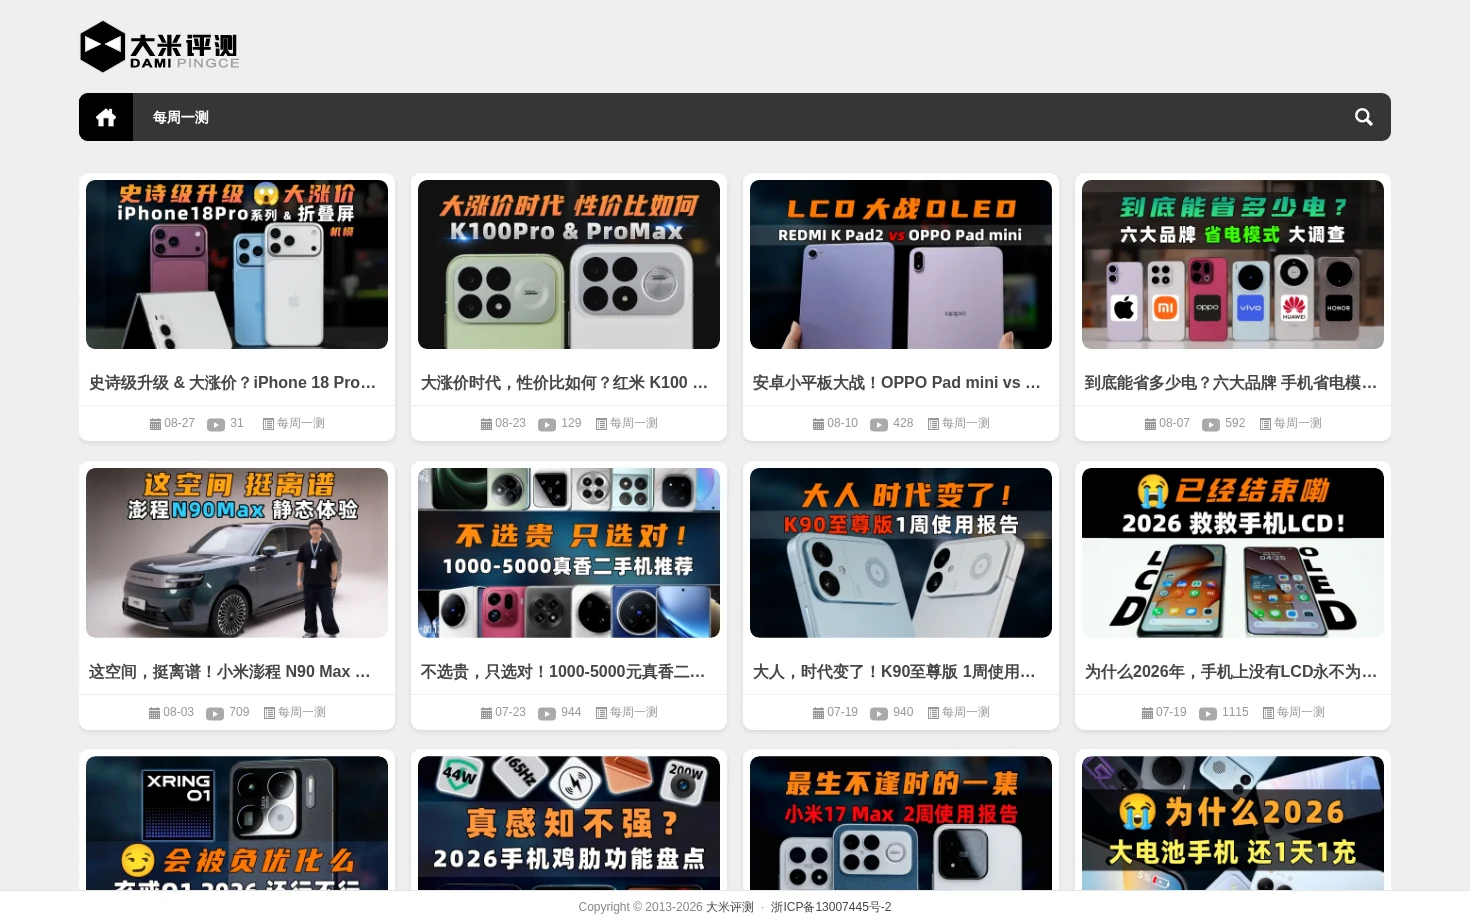This screenshot has height=923, width=1470.
Task: Click the play icon on the iPhone 18 Pro card
Action: point(216,424)
